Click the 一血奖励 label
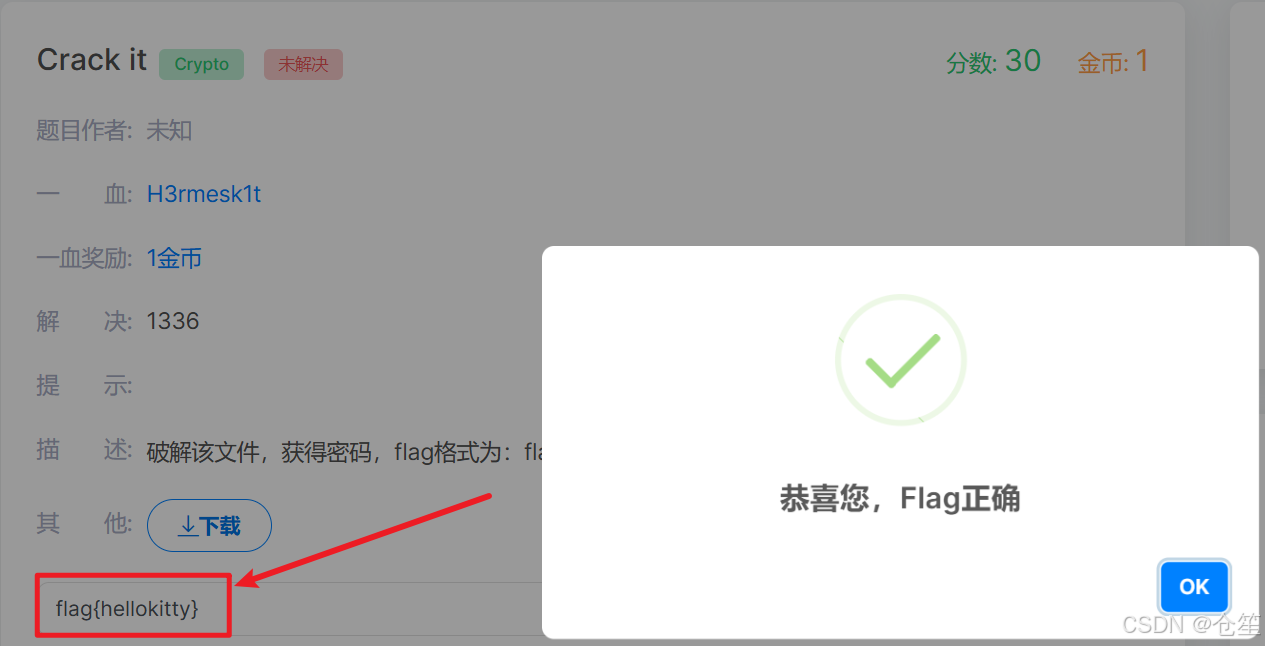 84,258
